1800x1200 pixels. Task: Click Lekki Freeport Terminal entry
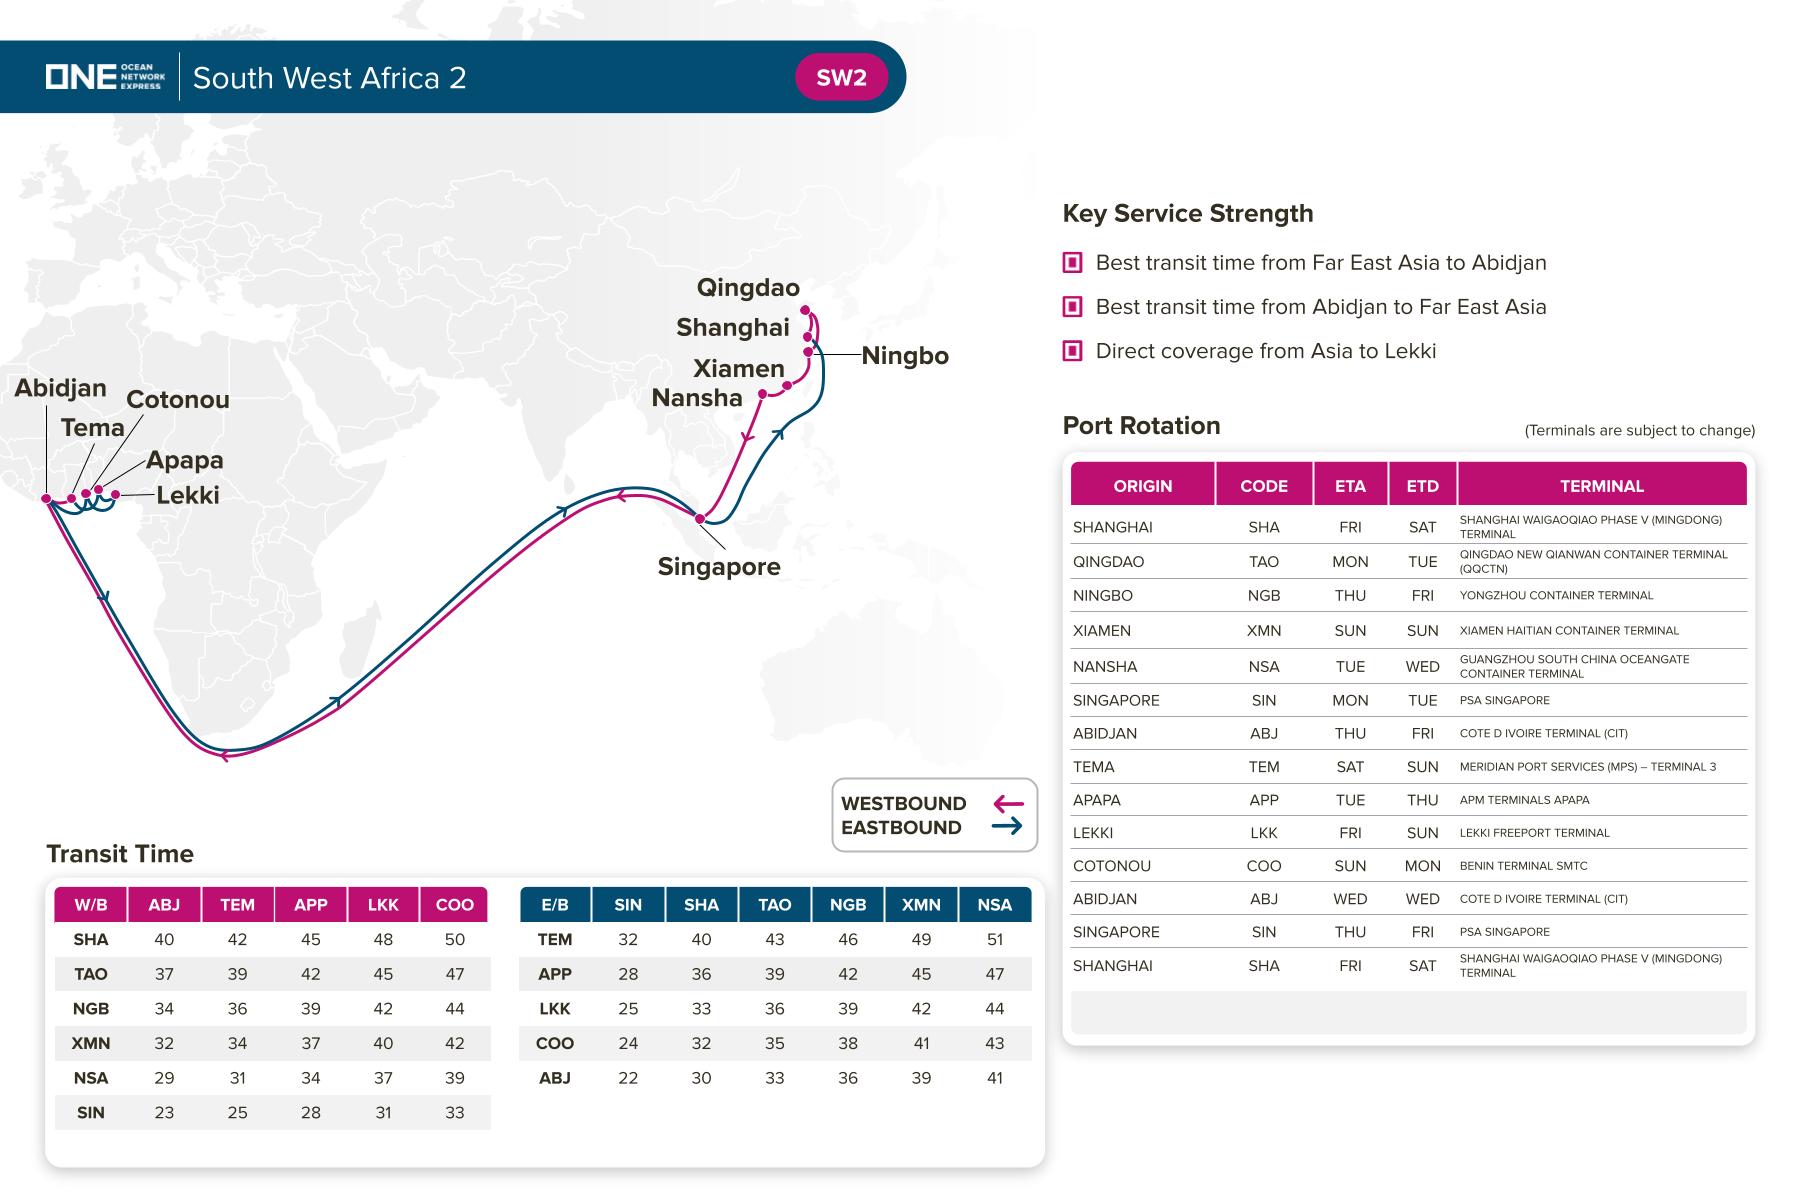coord(1534,833)
